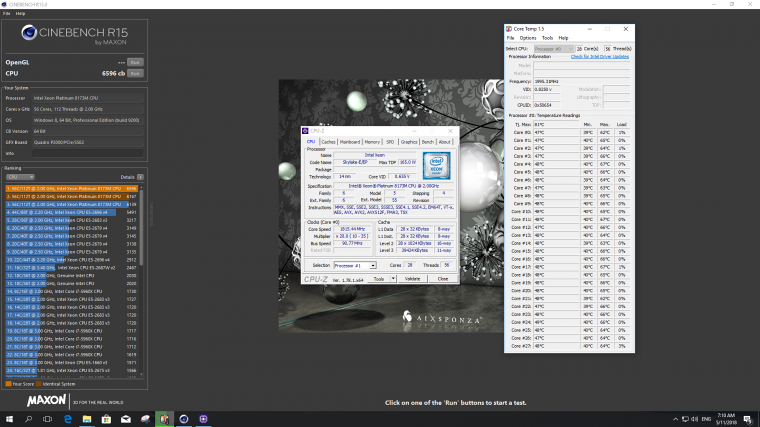This screenshot has height=427, width=760.
Task: Open the Tools menu in Core Temp
Action: (547, 38)
